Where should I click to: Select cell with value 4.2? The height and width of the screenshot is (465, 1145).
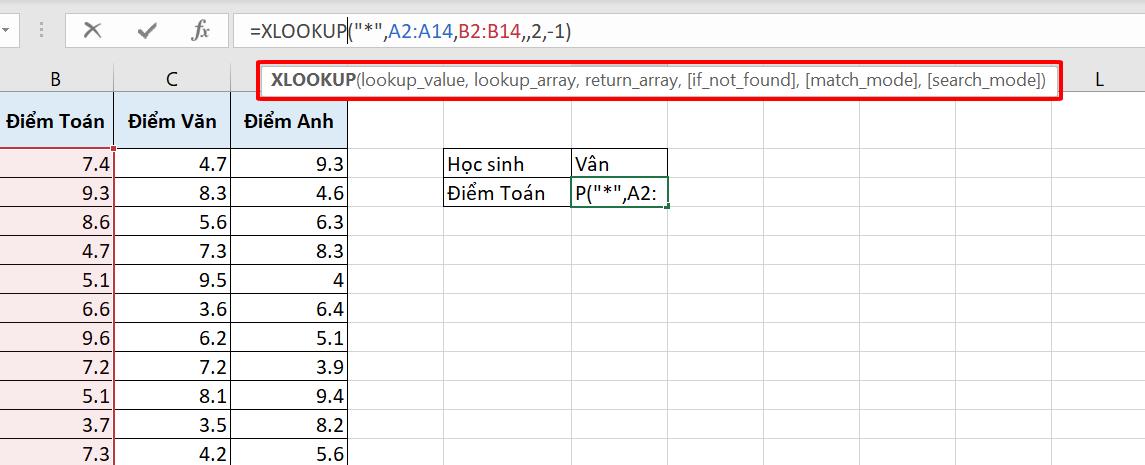click(x=172, y=453)
